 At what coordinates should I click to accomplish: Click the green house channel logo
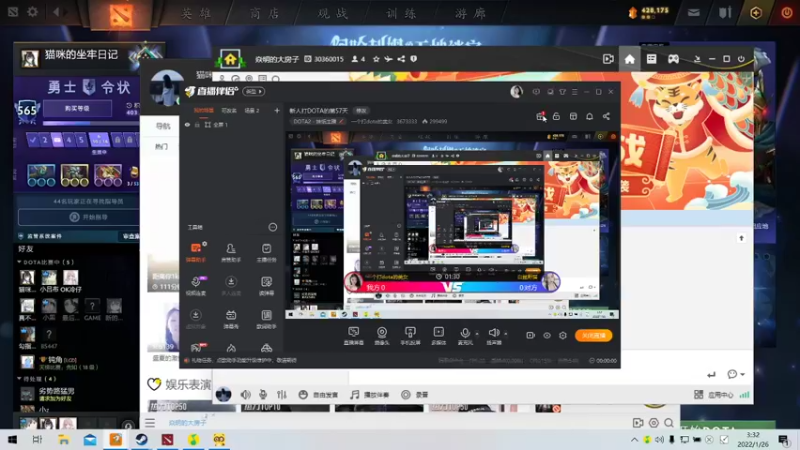coord(230,59)
